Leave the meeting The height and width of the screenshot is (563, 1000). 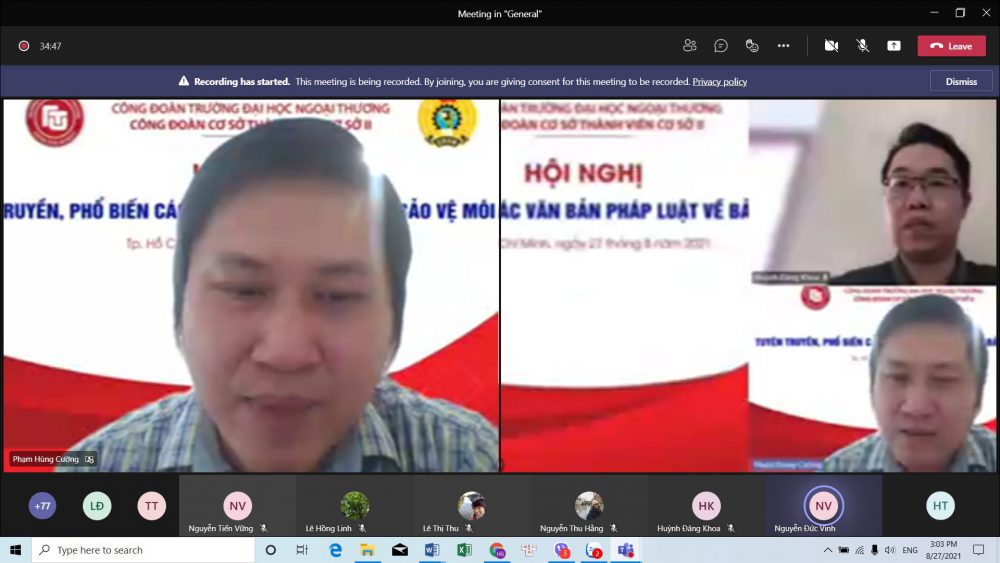click(x=952, y=46)
